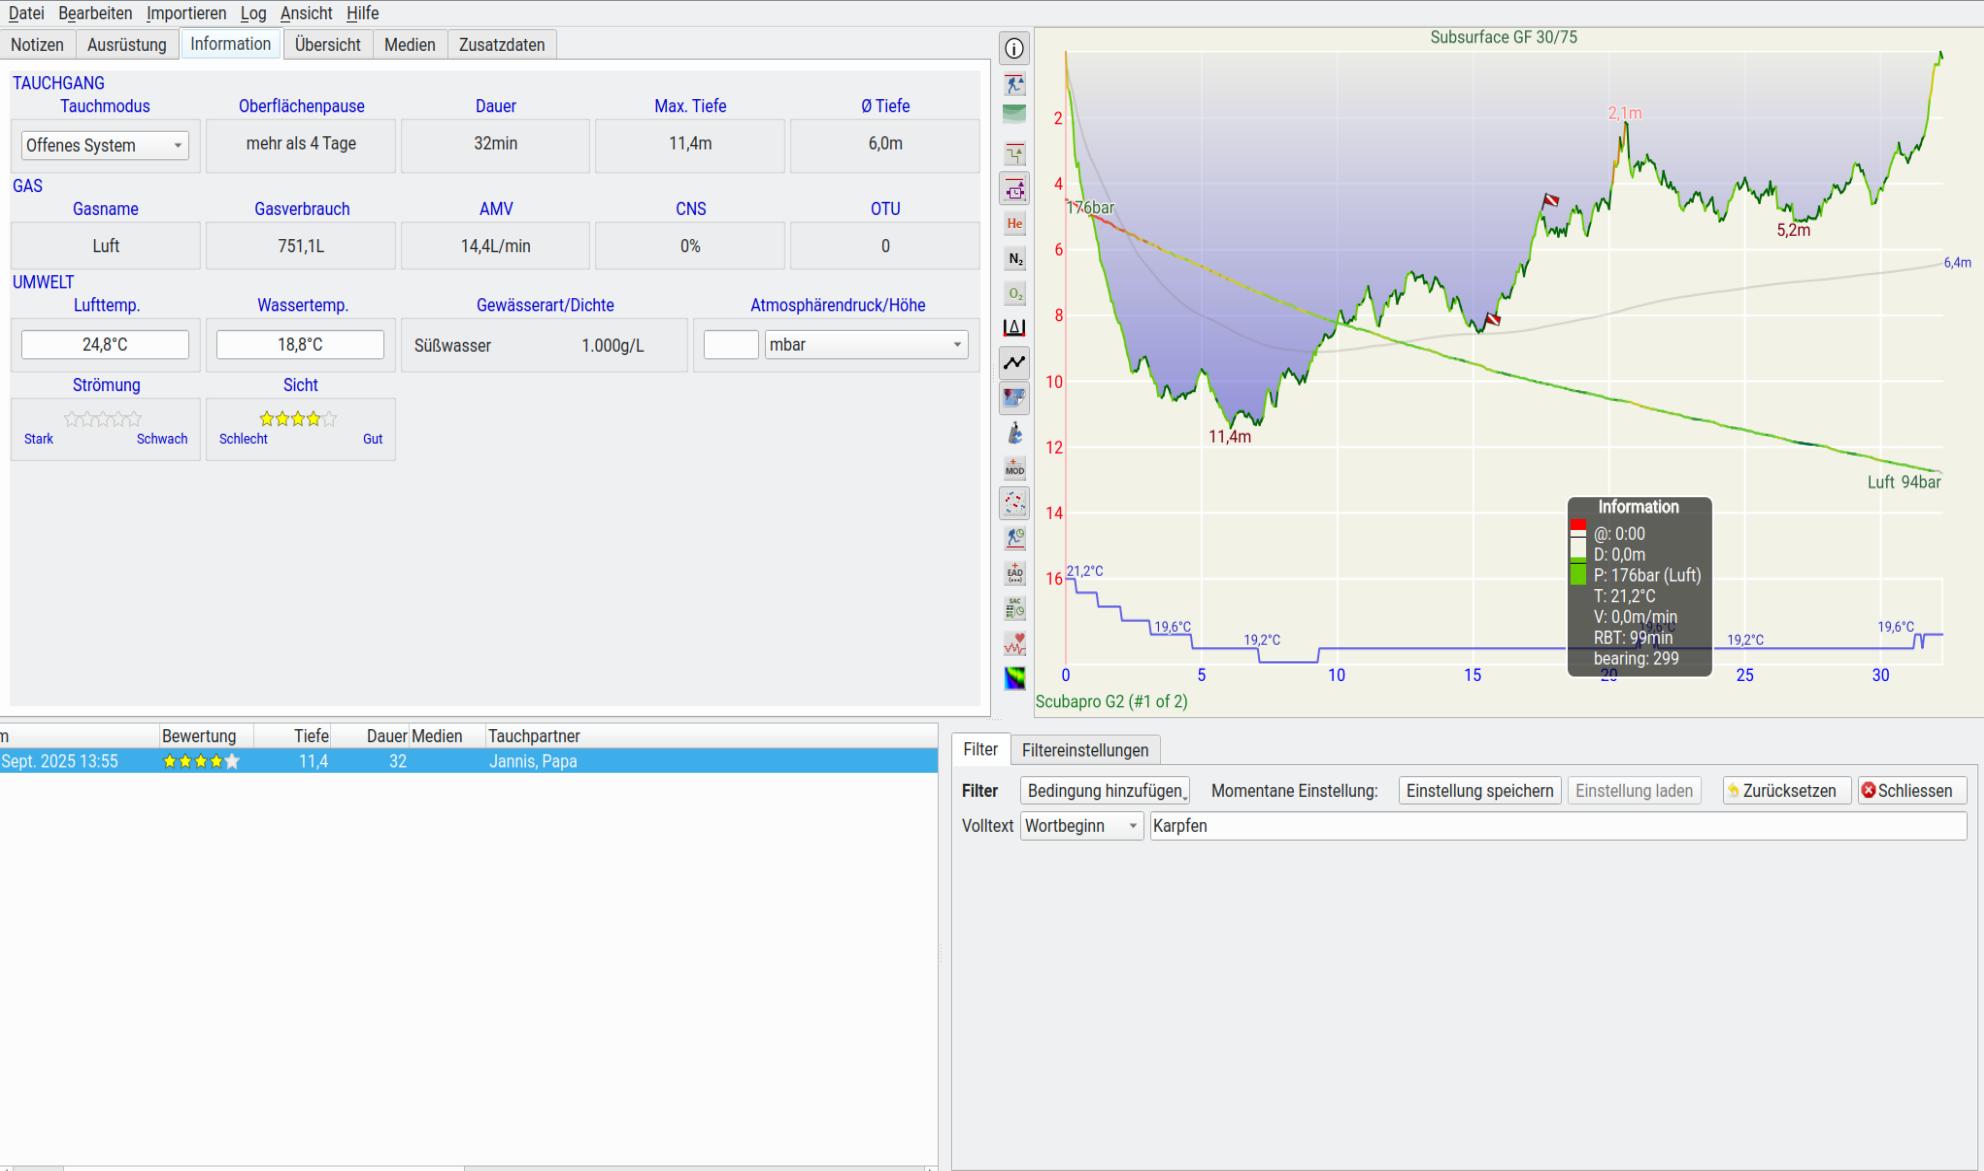Show oxygen partial pressure overlay

click(1014, 293)
